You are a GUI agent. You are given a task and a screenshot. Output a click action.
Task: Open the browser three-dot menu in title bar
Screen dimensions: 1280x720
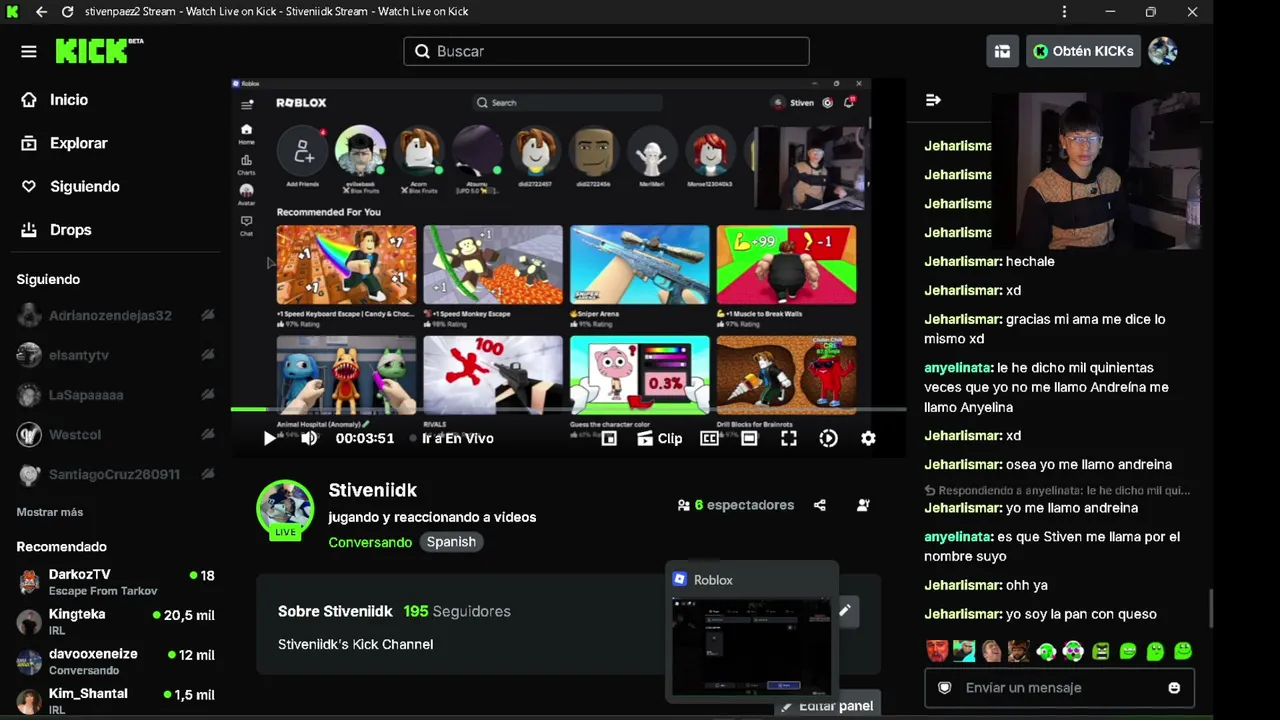[x=1064, y=12]
